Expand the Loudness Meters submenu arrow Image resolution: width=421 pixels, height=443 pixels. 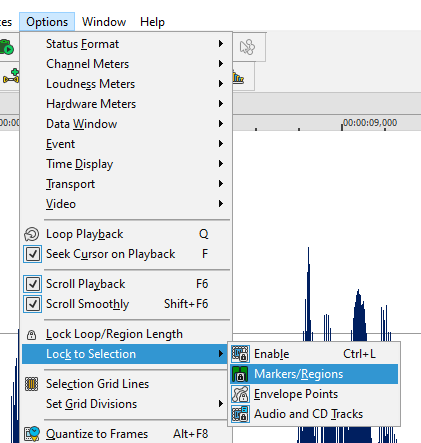pos(221,84)
